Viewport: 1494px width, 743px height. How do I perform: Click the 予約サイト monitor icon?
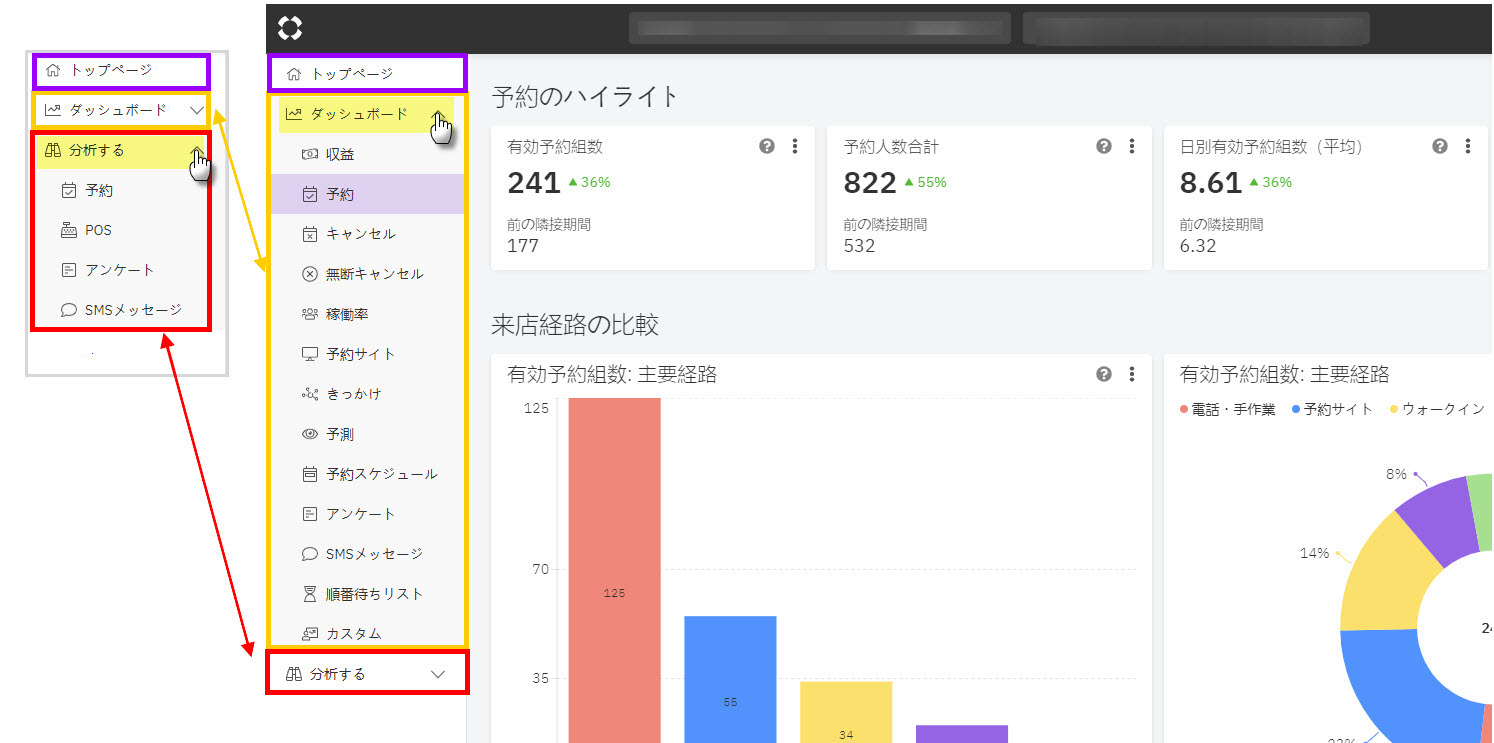(310, 354)
